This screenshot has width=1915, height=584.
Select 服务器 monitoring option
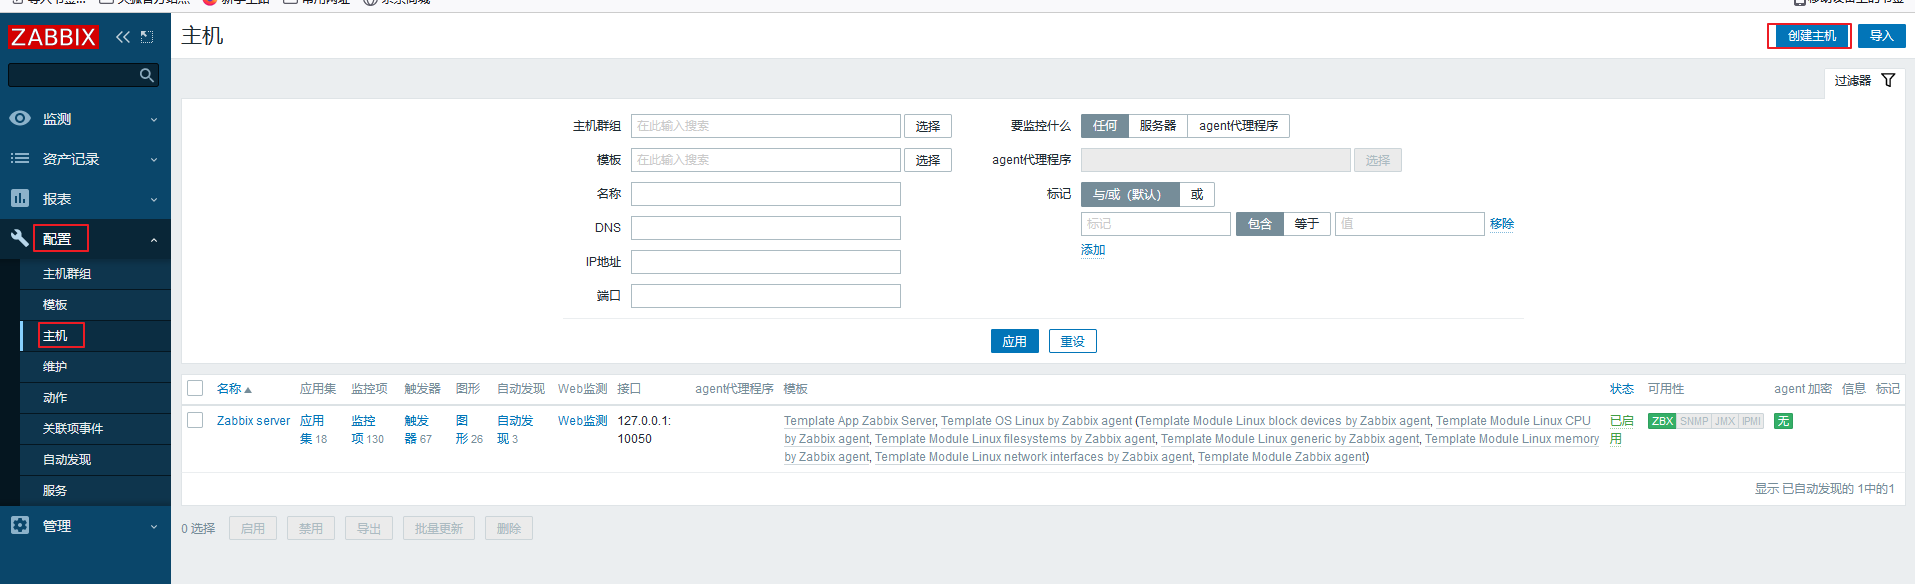point(1158,126)
